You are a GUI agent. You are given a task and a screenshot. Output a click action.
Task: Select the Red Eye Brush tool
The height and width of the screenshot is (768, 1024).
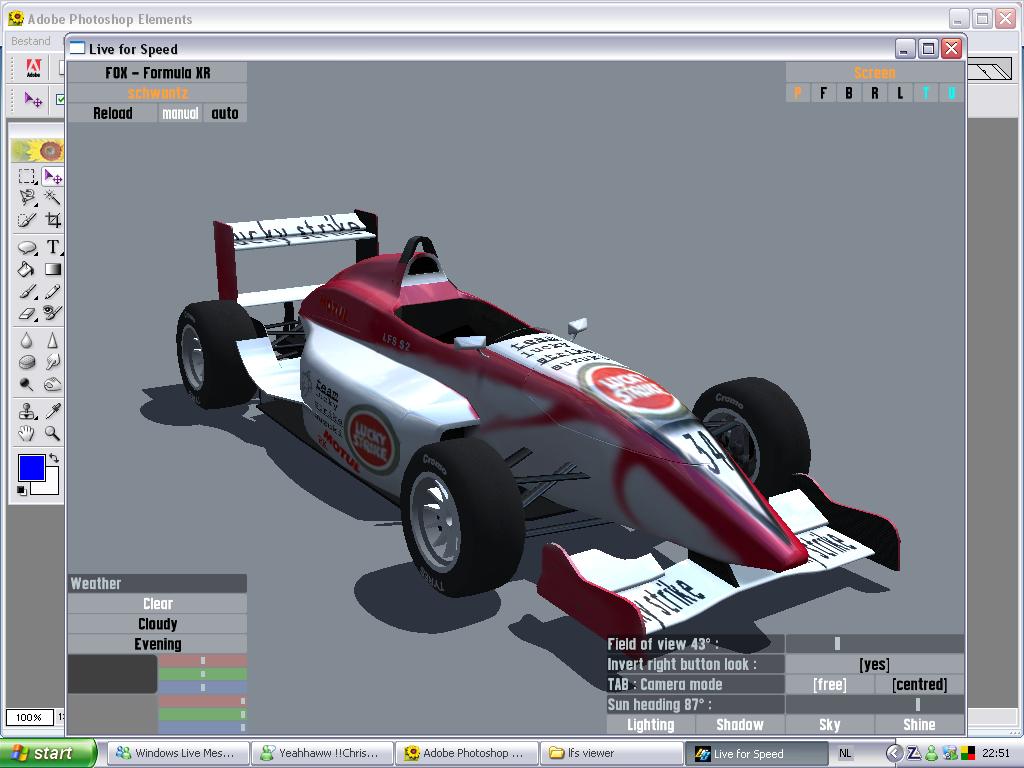click(52, 313)
